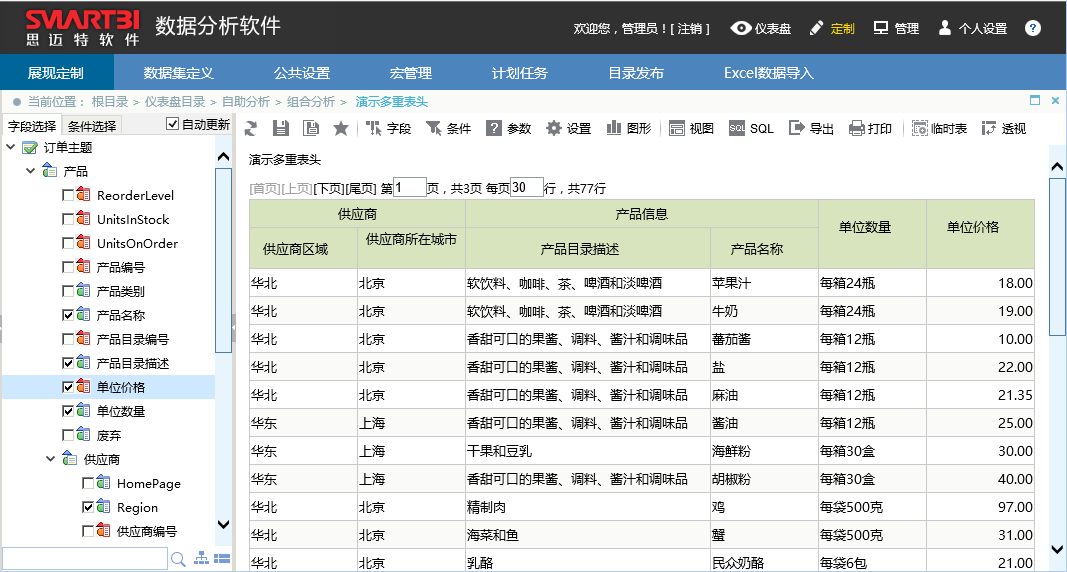Open the 参数 parameters tool
The height and width of the screenshot is (572, 1067).
[x=508, y=129]
